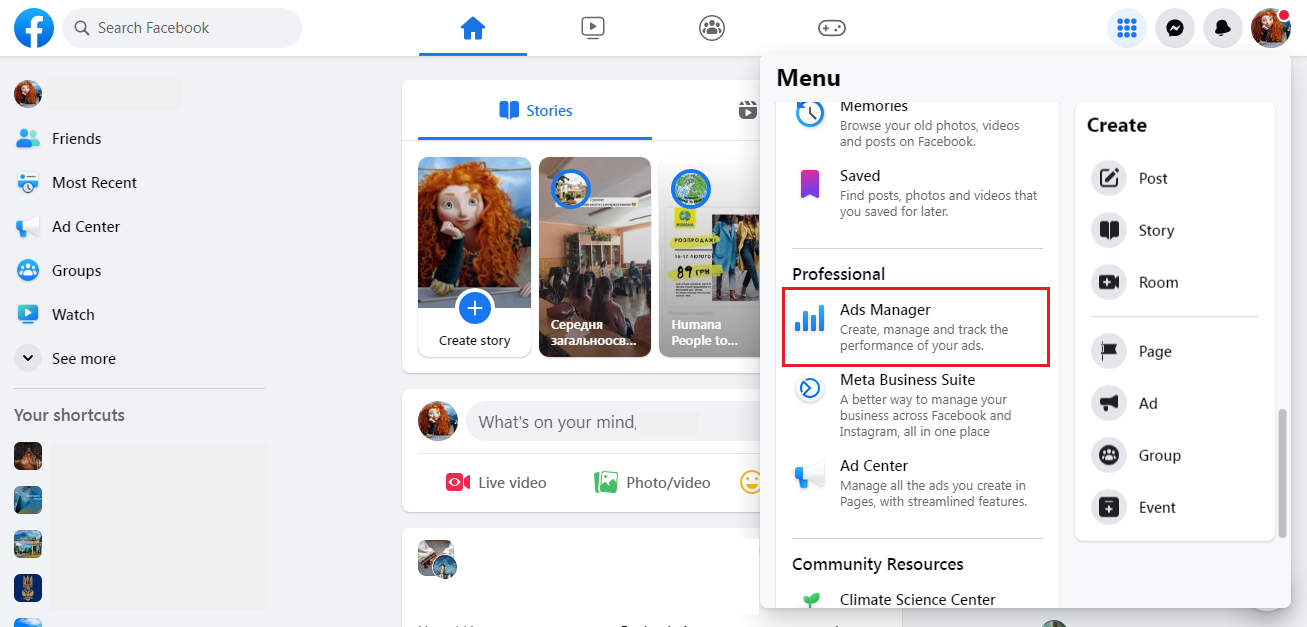Viewport: 1307px width, 627px height.
Task: Click the 'Professional' section heading
Action: coord(839,274)
